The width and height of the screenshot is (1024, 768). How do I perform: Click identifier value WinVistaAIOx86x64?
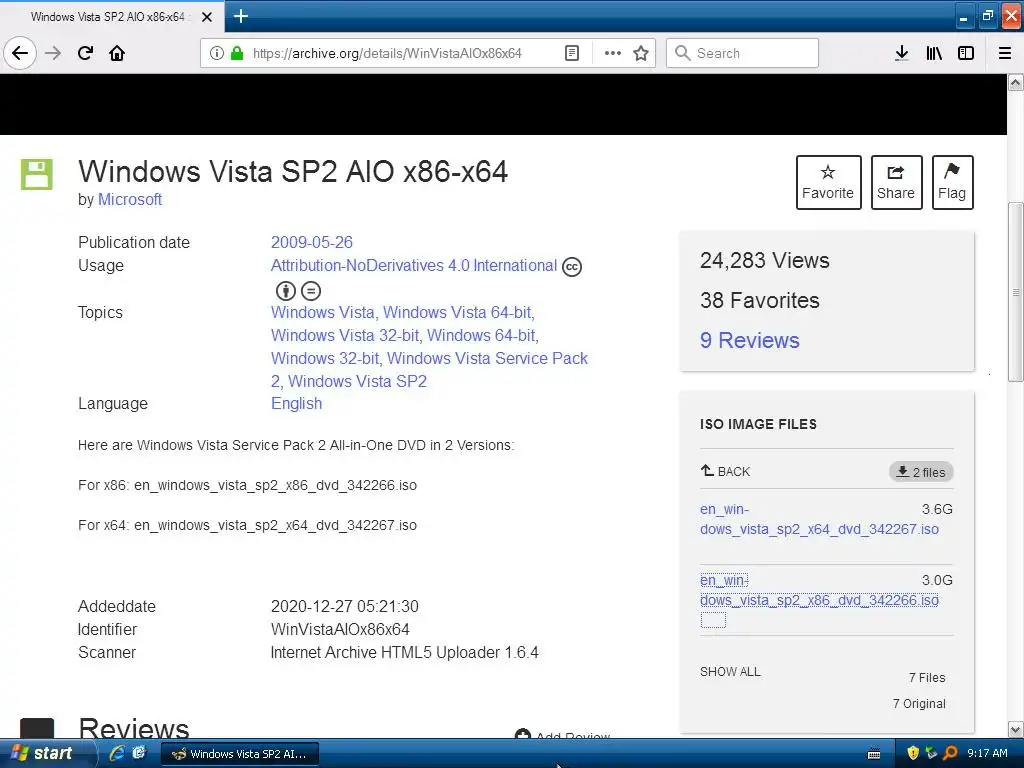click(x=340, y=630)
